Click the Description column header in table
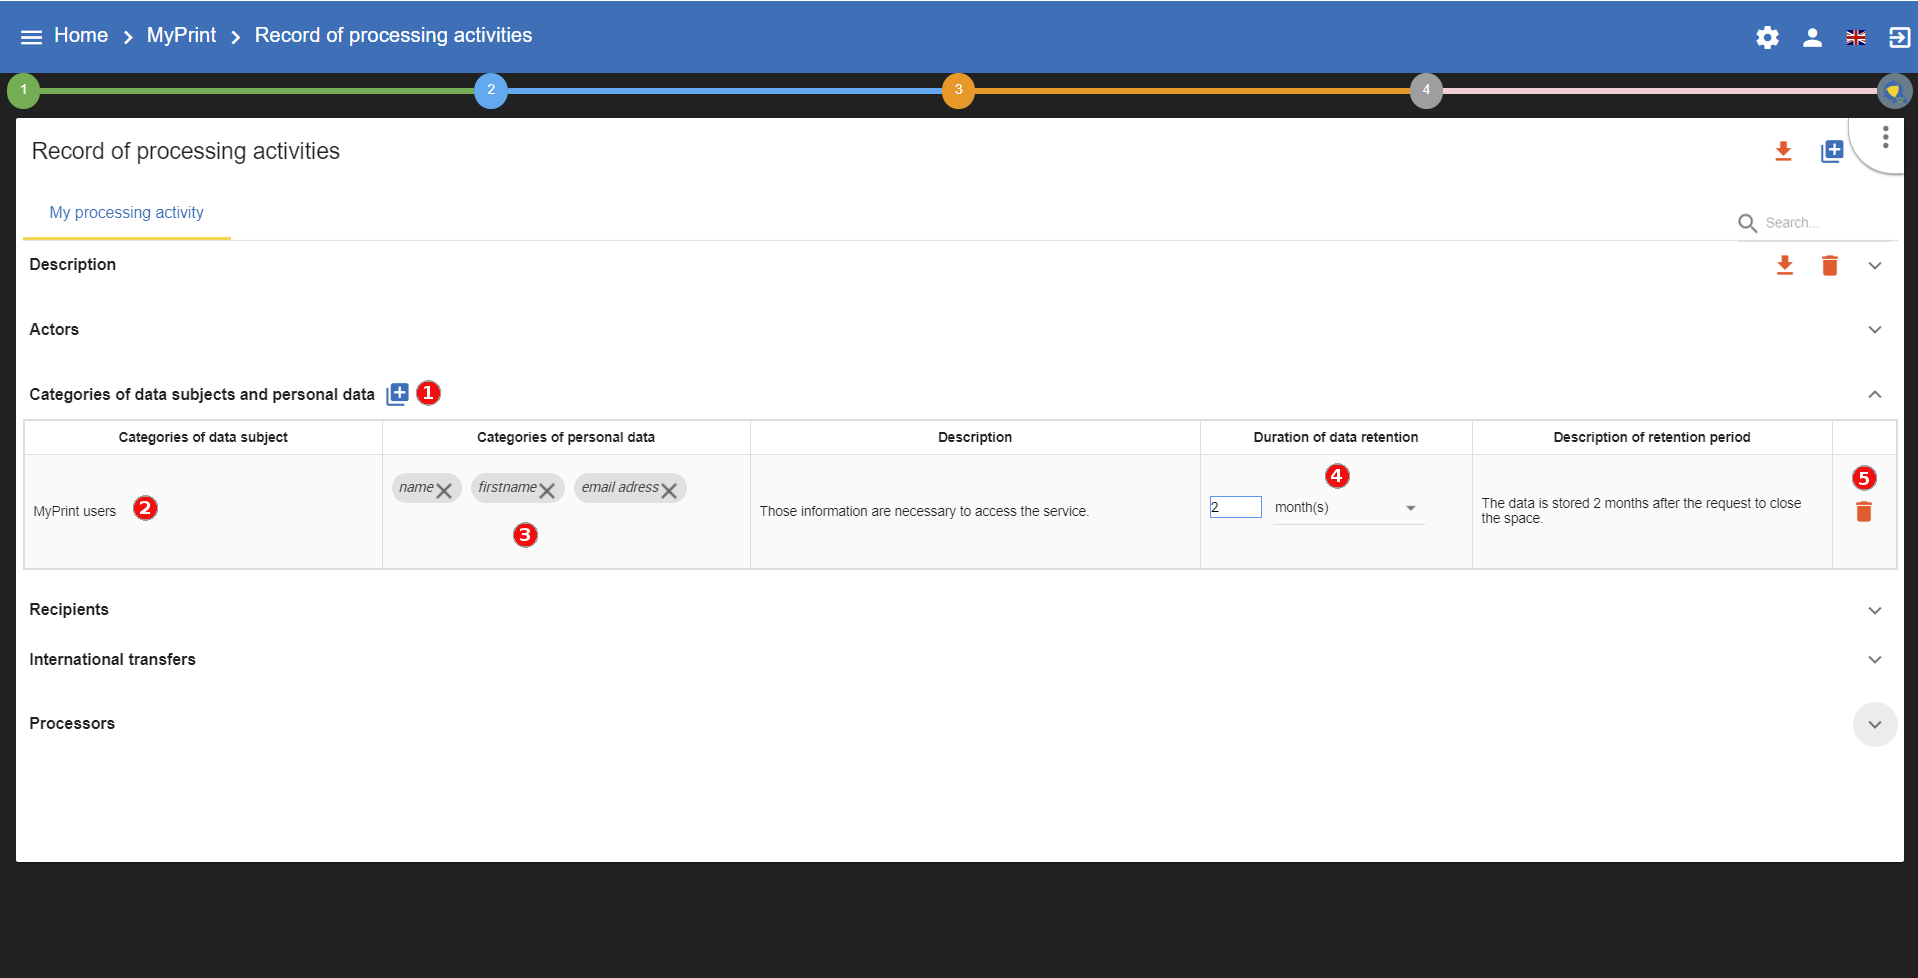The height and width of the screenshot is (978, 1918). point(975,438)
